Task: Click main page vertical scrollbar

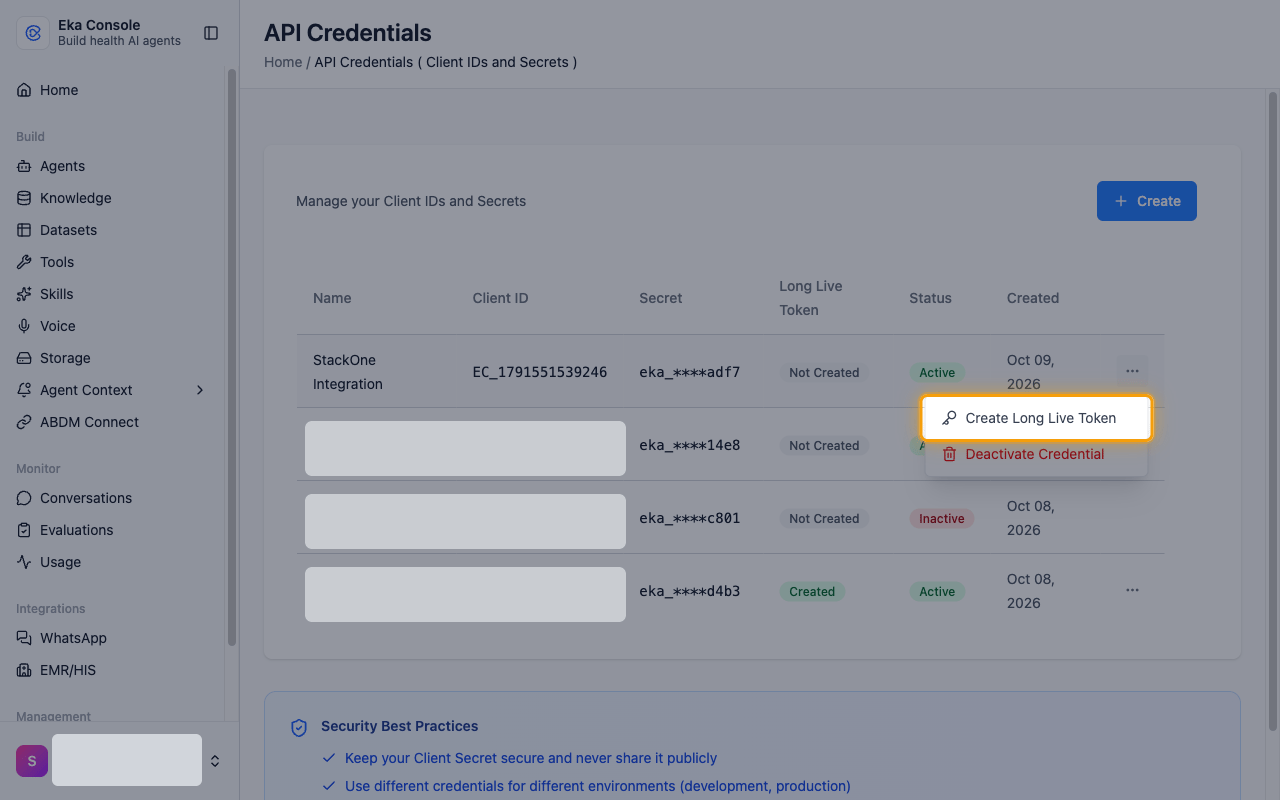Action: tap(1272, 410)
